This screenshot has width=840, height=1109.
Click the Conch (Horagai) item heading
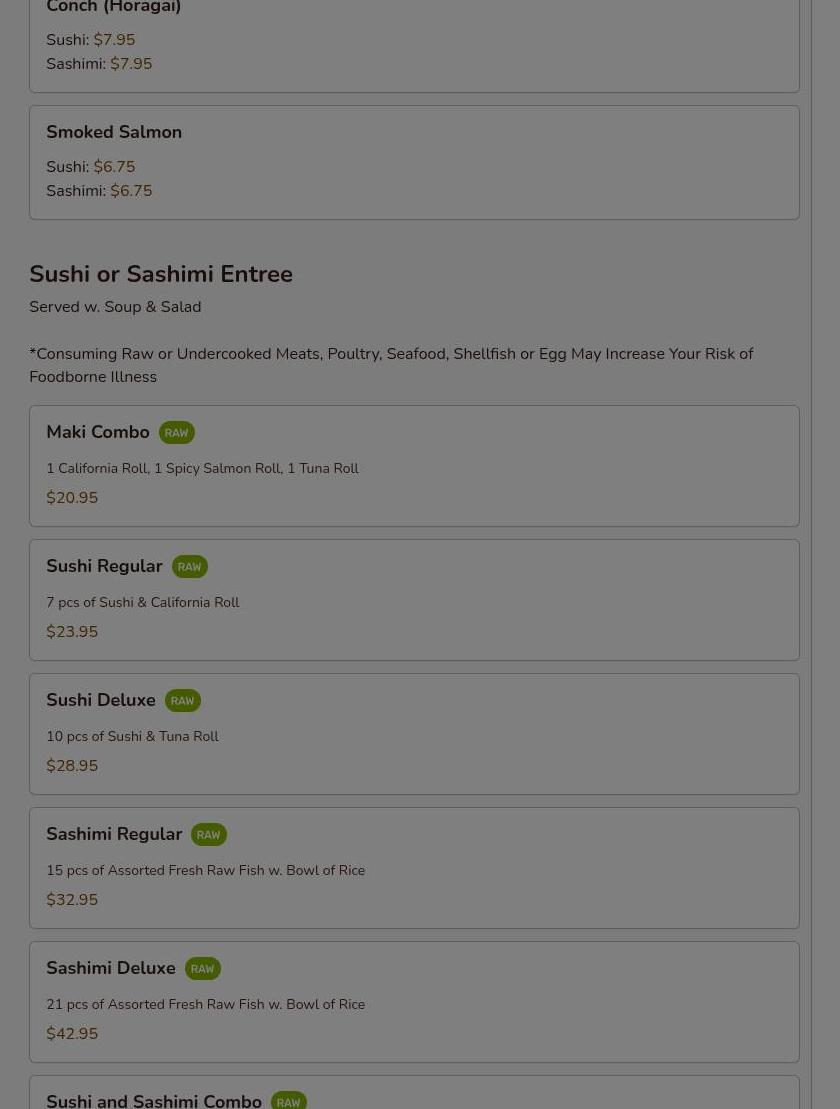113,6
